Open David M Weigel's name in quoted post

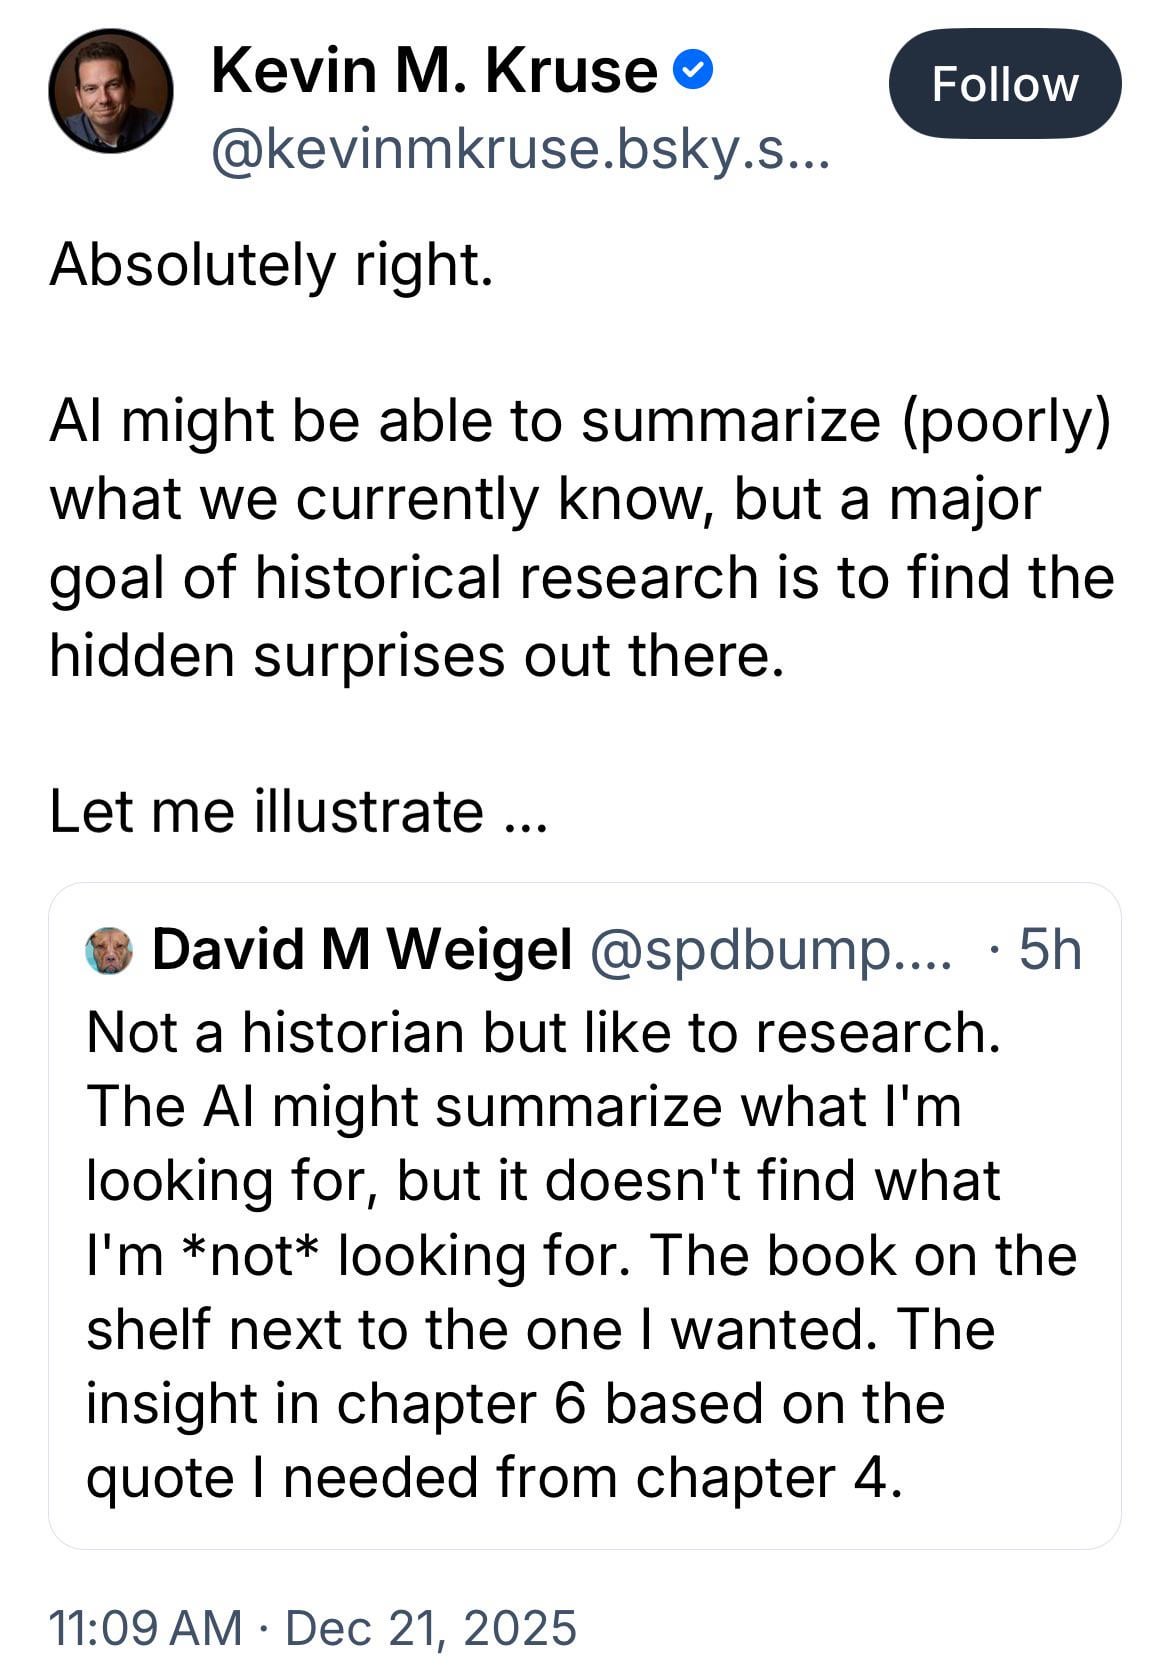pyautogui.click(x=362, y=949)
